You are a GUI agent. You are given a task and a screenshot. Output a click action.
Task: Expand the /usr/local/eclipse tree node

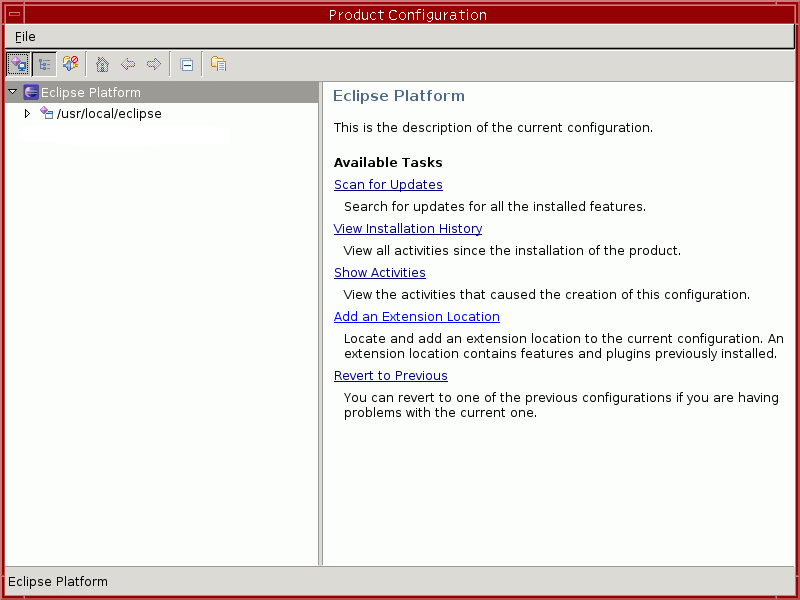[27, 113]
